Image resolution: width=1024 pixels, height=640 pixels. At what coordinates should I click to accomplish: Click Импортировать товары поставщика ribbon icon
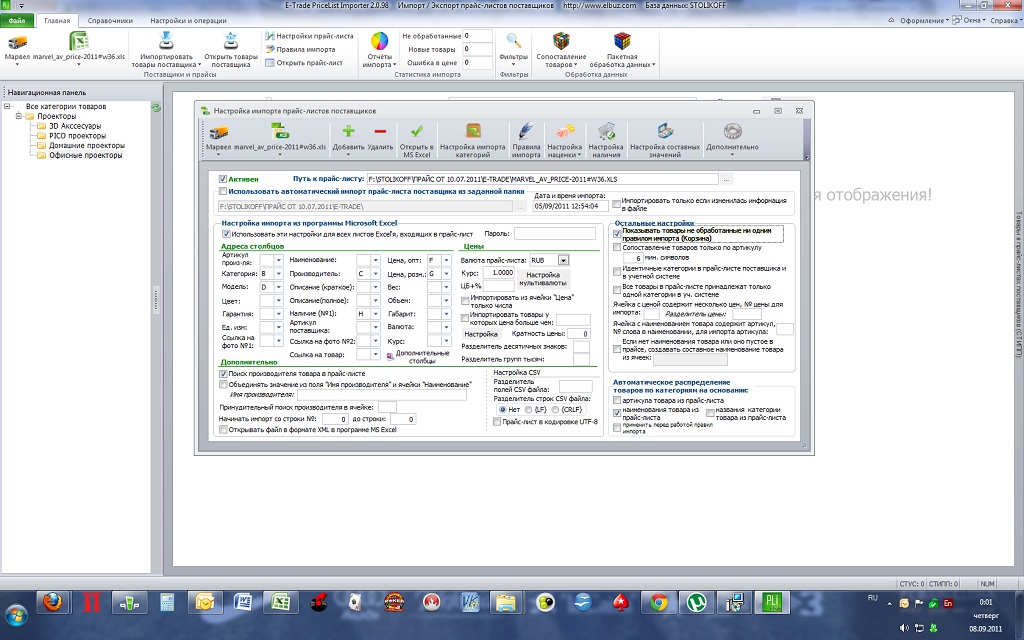tap(167, 41)
